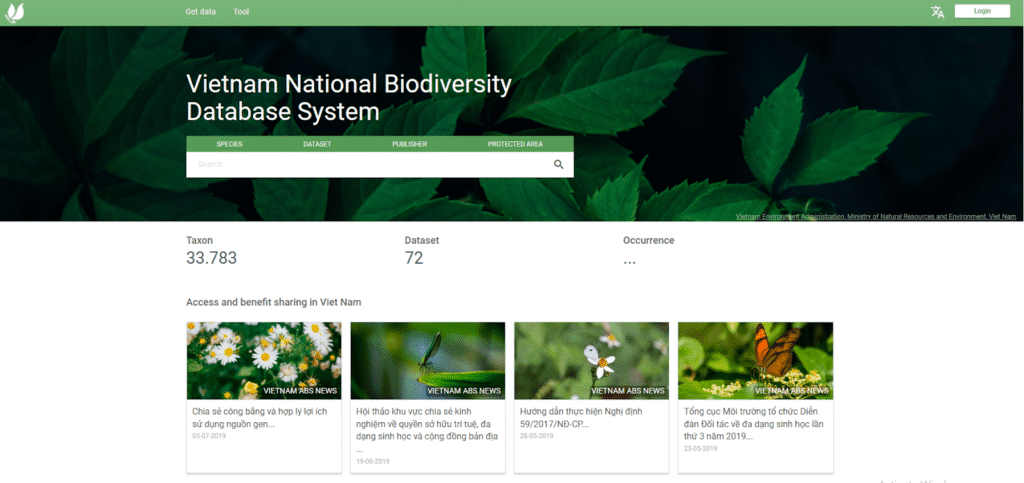Click the leaf logo icon in header
Image resolution: width=1024 pixels, height=483 pixels.
tap(15, 12)
